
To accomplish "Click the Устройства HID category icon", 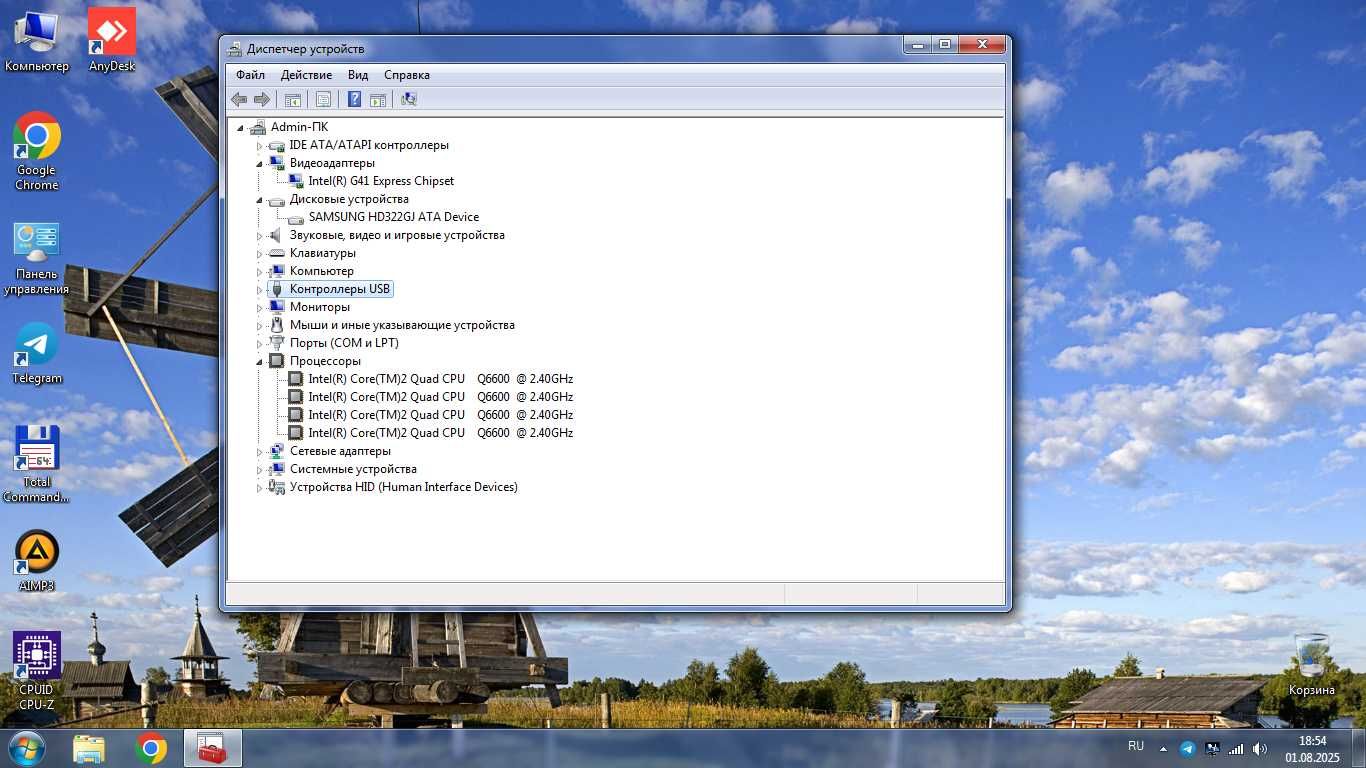I will 277,487.
